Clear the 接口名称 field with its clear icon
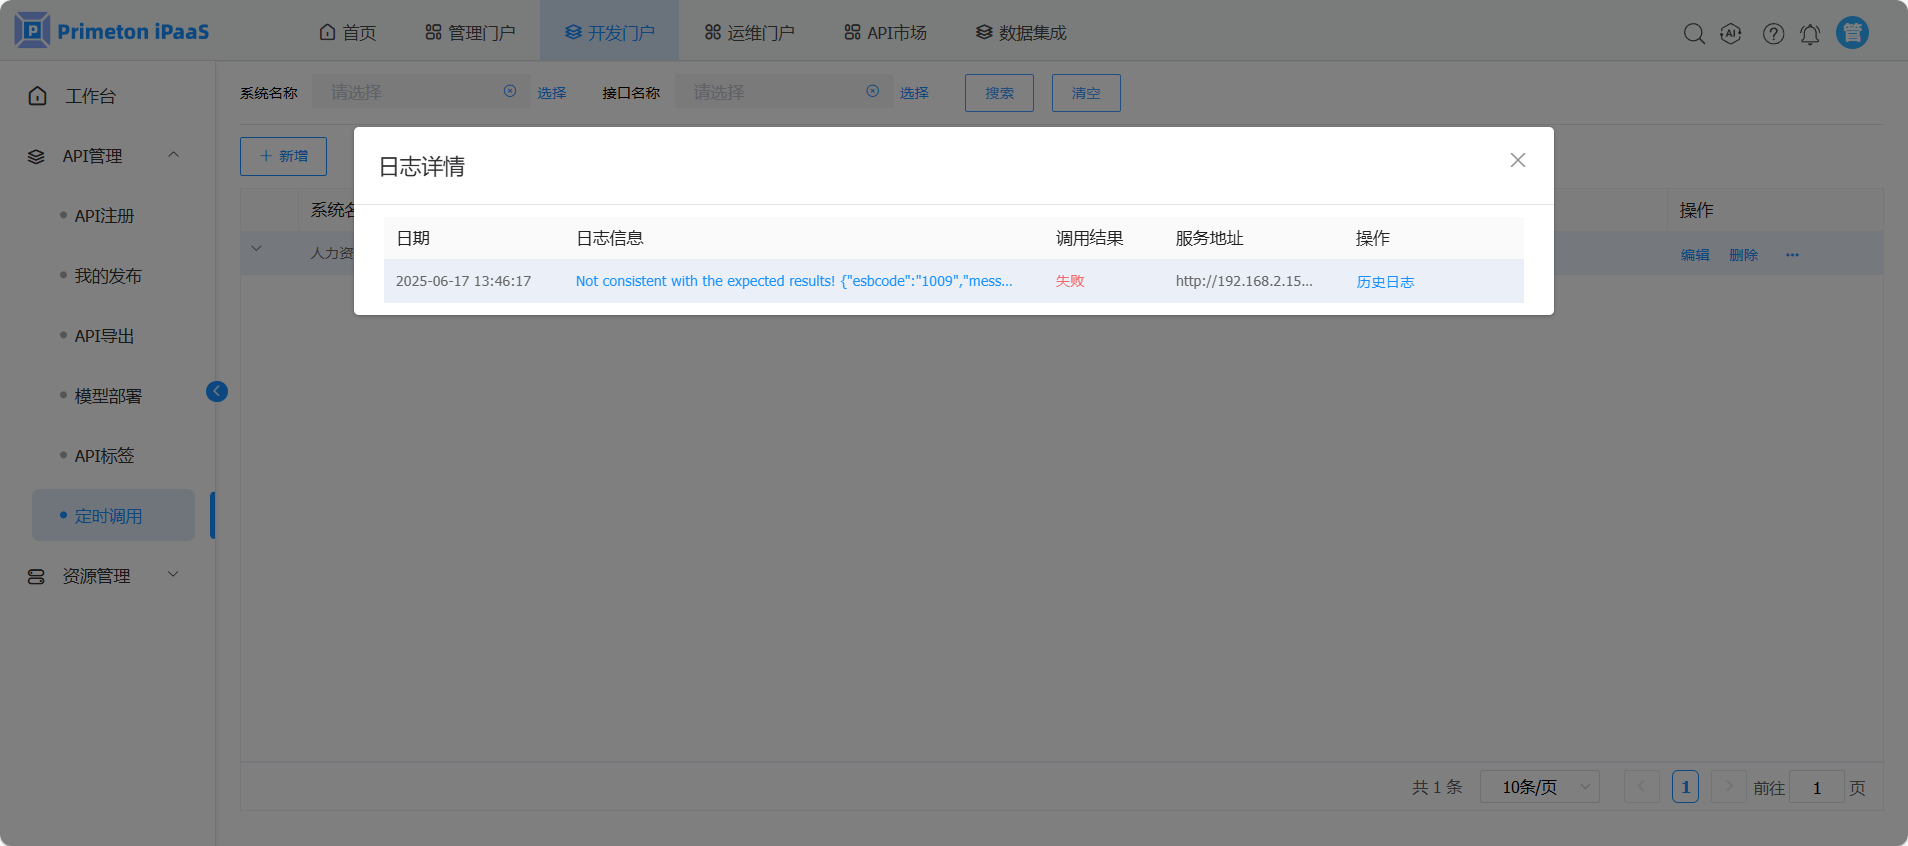This screenshot has width=1908, height=846. point(873,92)
